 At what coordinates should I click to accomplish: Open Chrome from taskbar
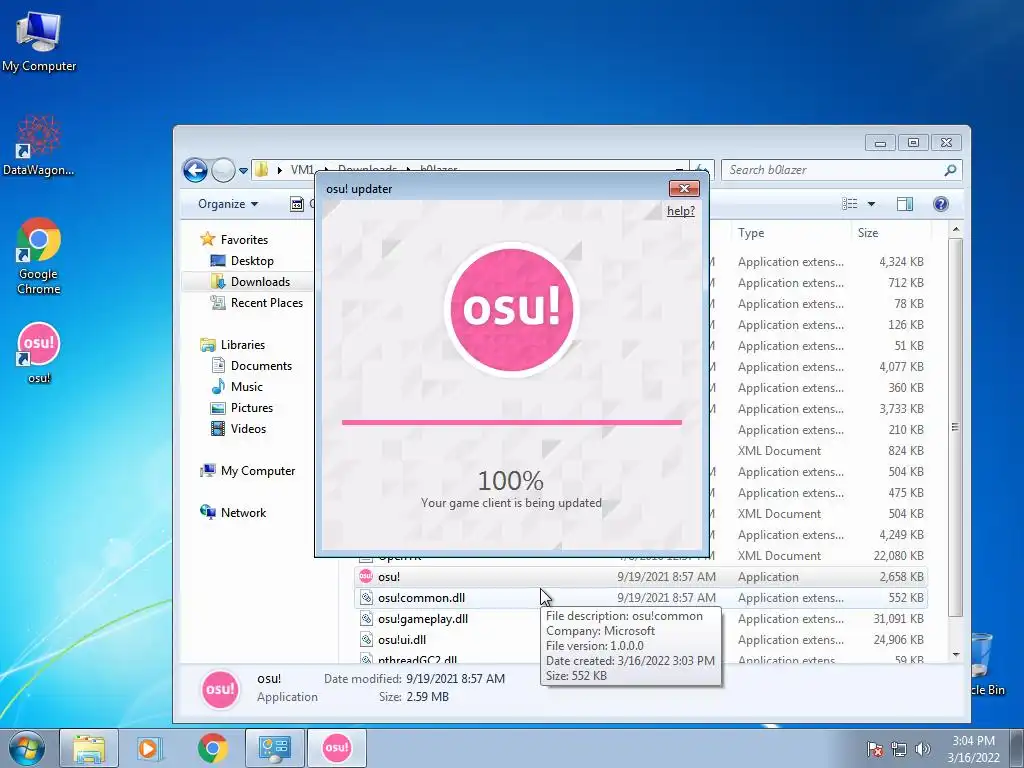213,748
